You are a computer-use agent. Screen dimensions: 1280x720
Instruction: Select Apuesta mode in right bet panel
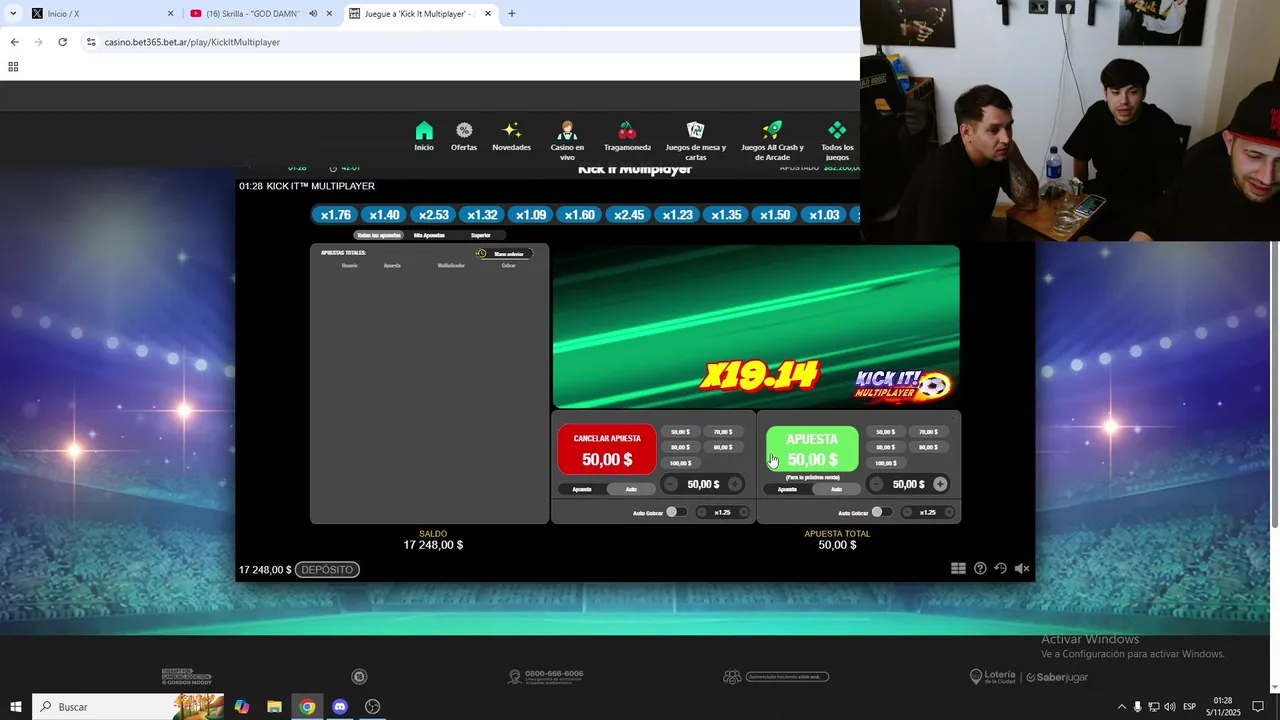787,489
